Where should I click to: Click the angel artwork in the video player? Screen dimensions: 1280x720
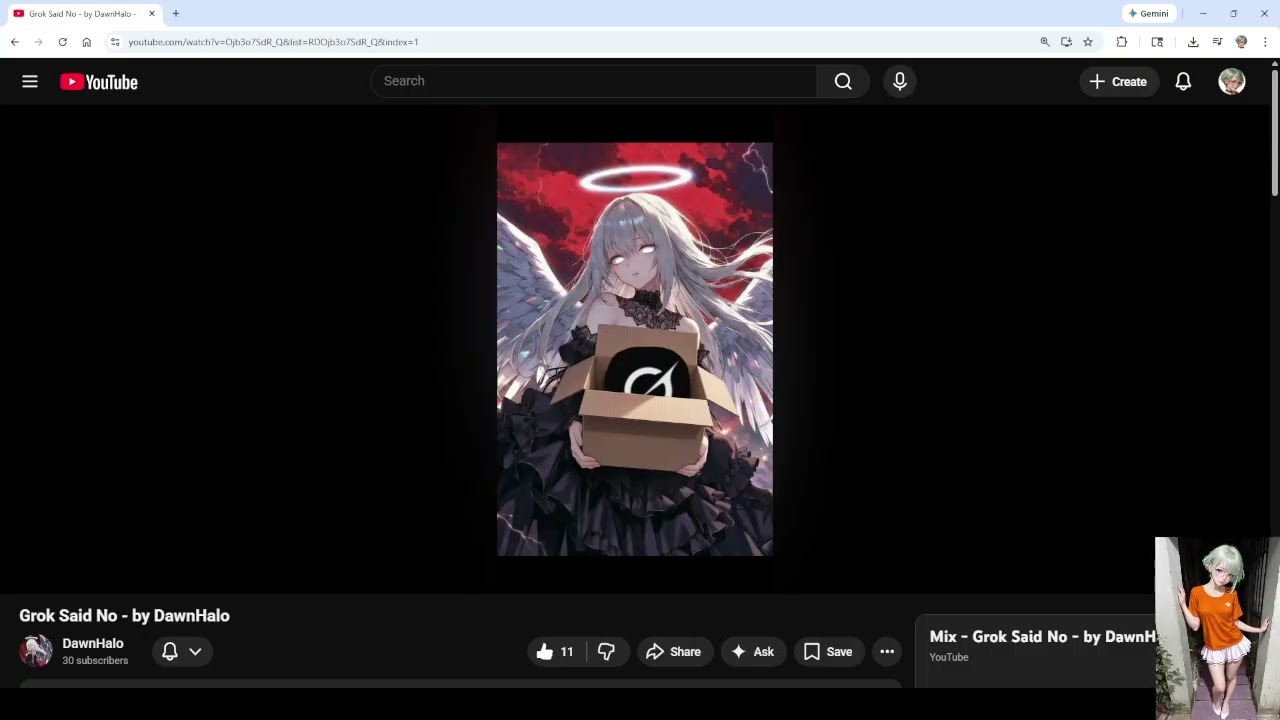point(635,349)
